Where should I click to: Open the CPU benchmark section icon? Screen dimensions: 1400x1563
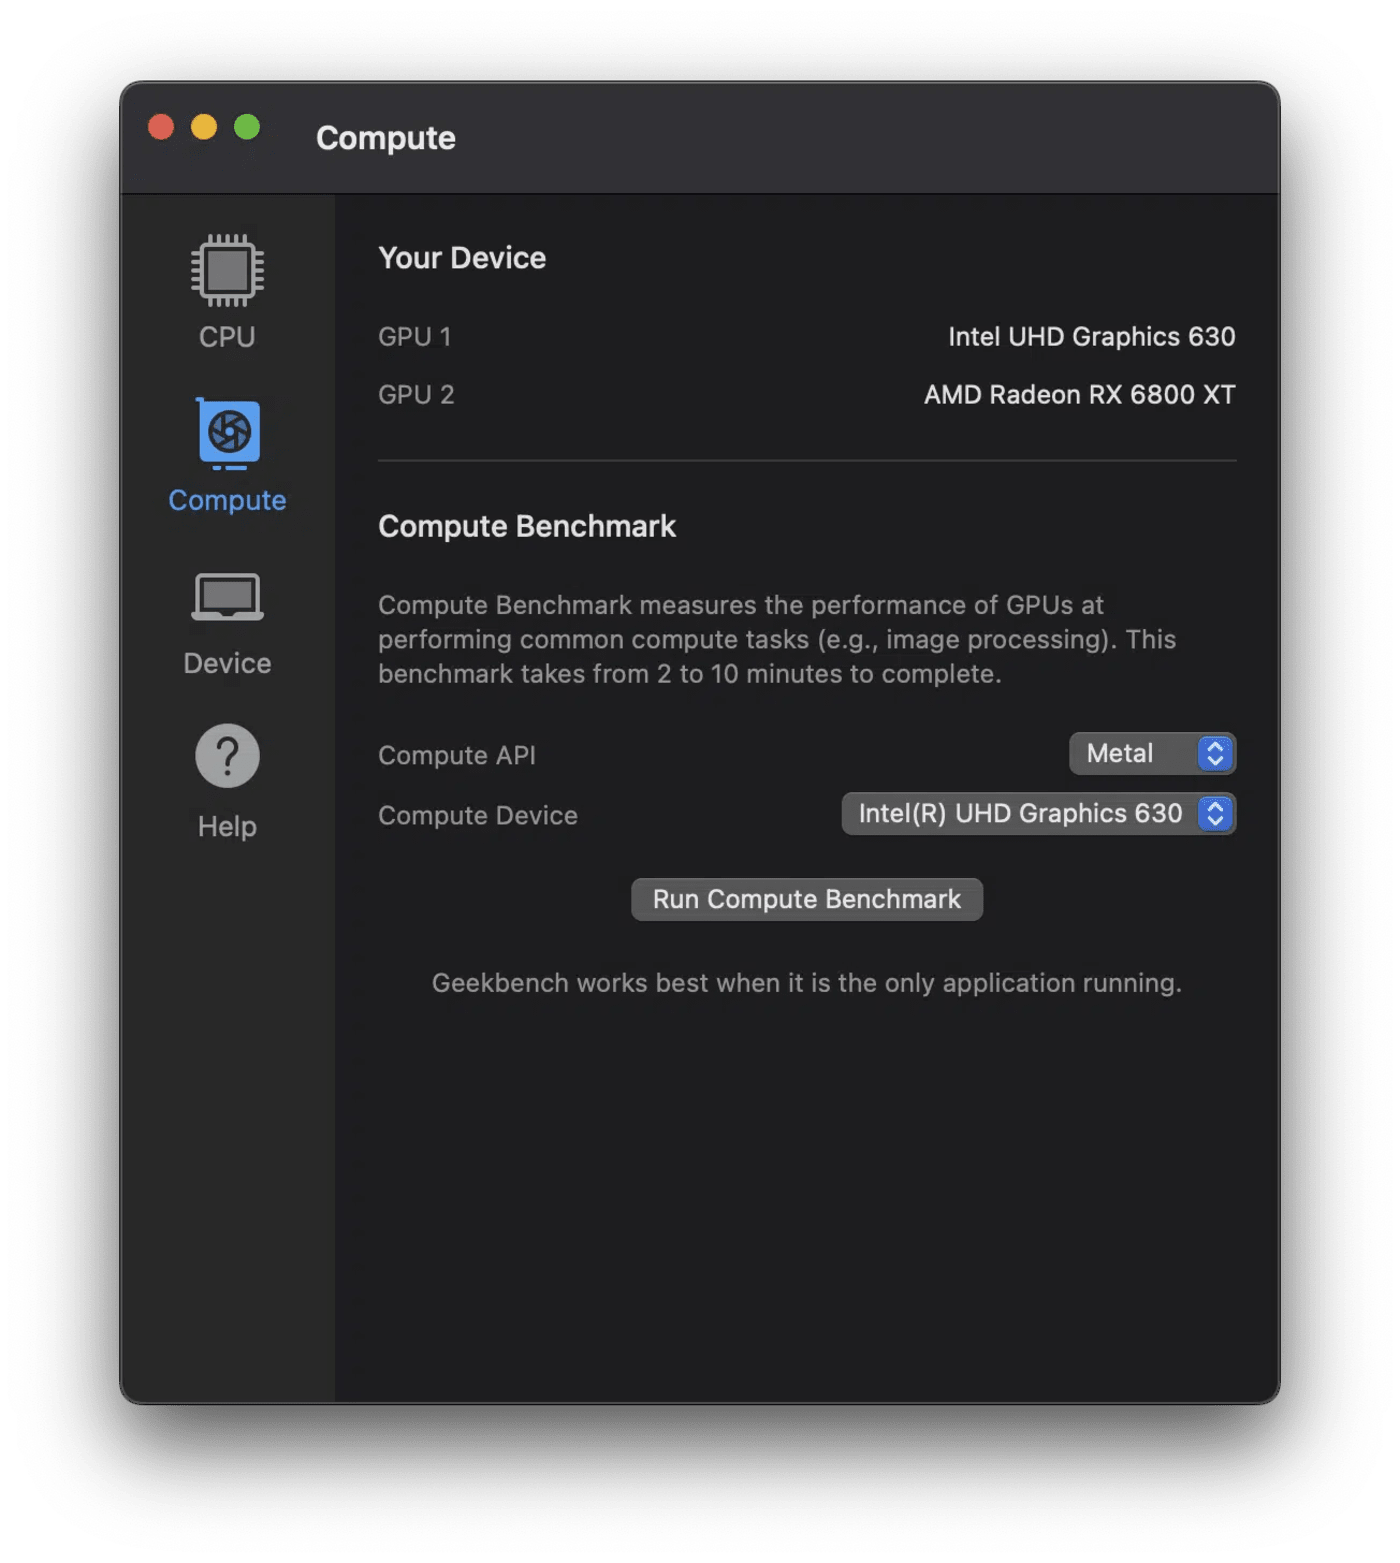[227, 270]
